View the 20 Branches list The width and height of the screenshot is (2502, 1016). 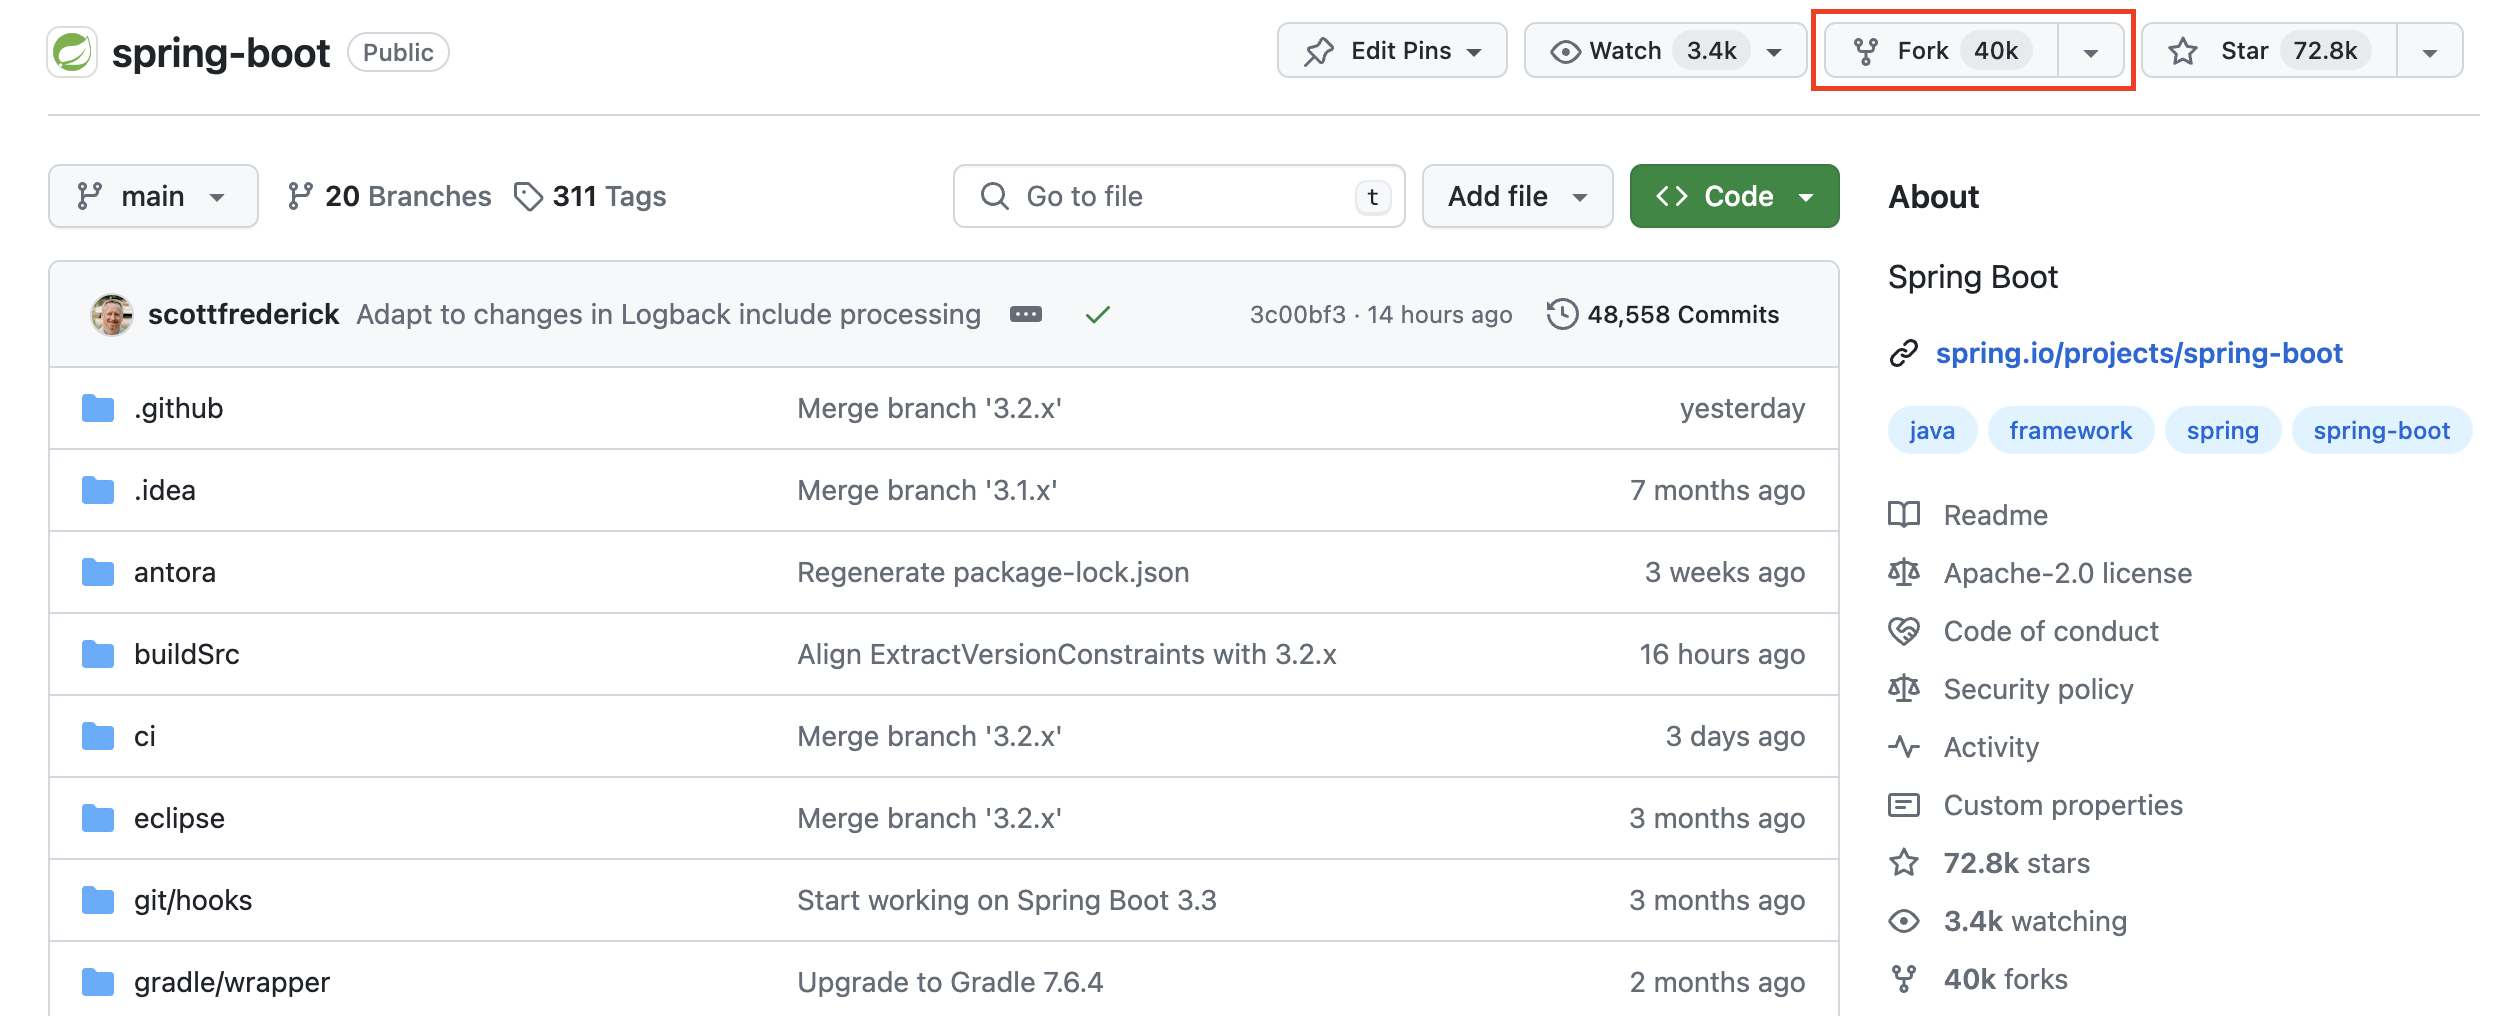[390, 196]
